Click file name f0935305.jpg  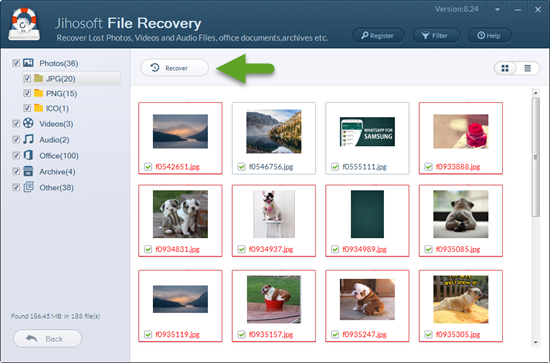[458, 334]
